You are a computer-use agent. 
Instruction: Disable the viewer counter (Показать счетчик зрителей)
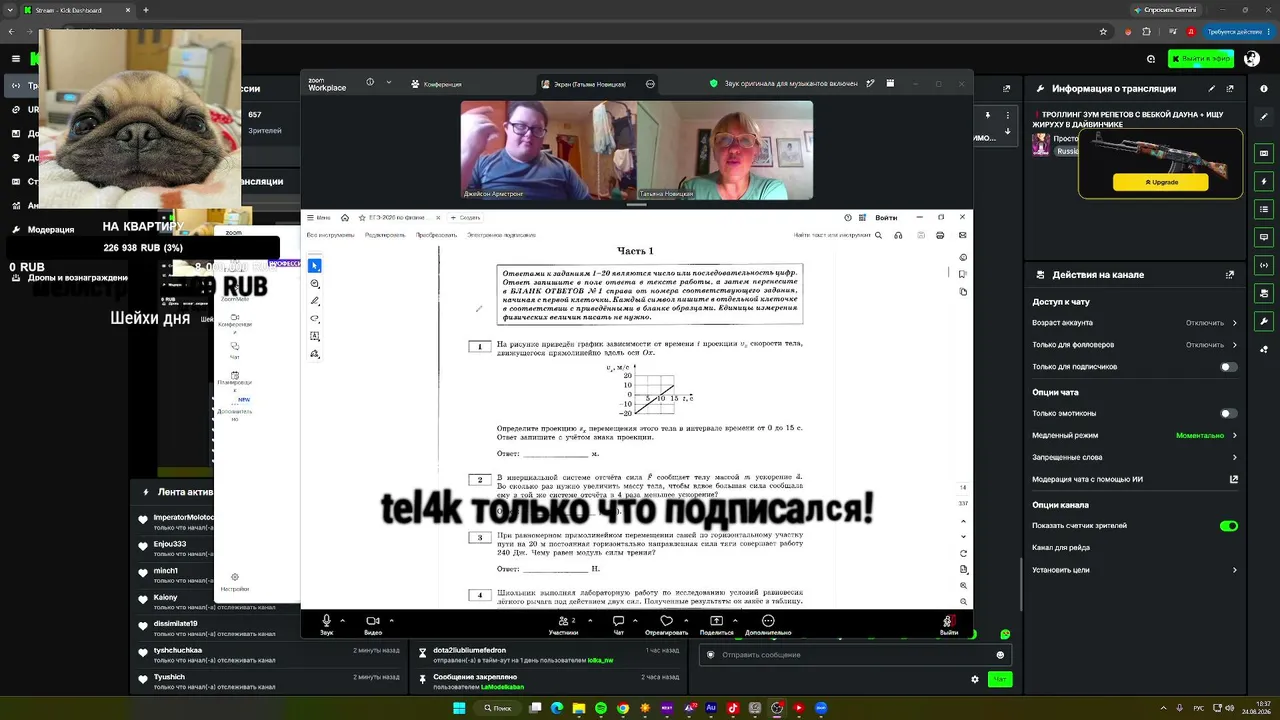[x=1229, y=526]
